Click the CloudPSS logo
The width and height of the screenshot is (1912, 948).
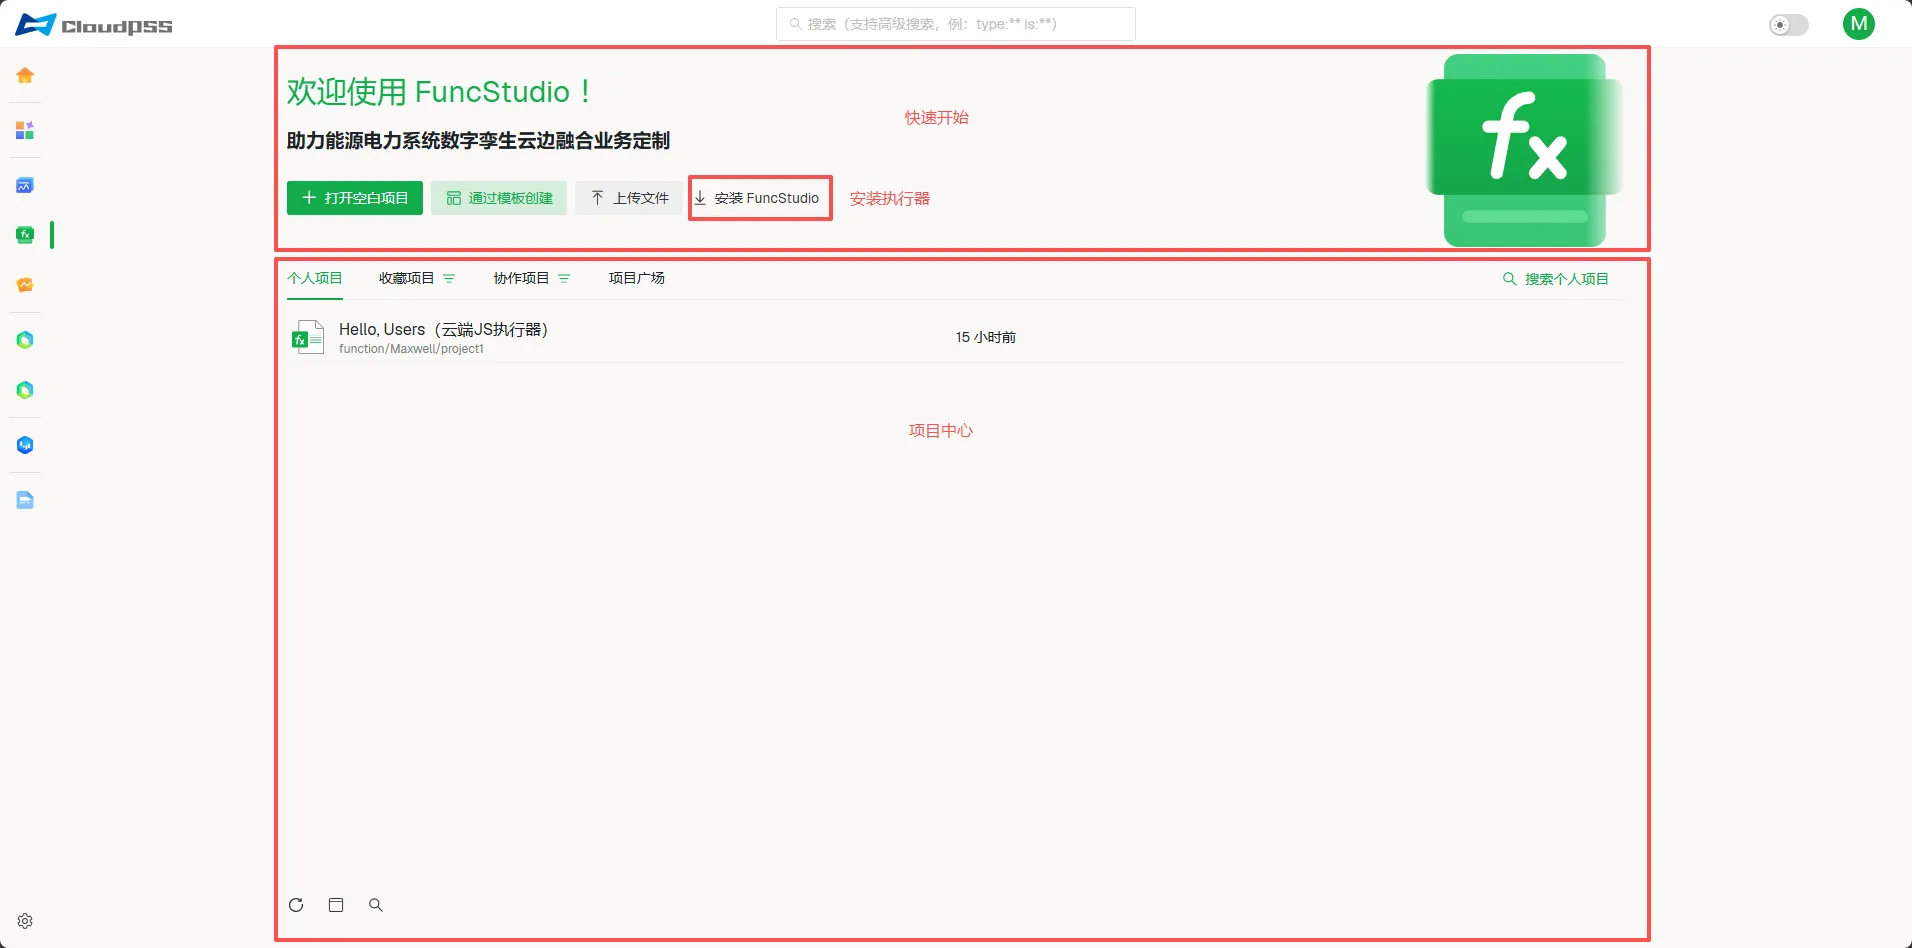[93, 25]
